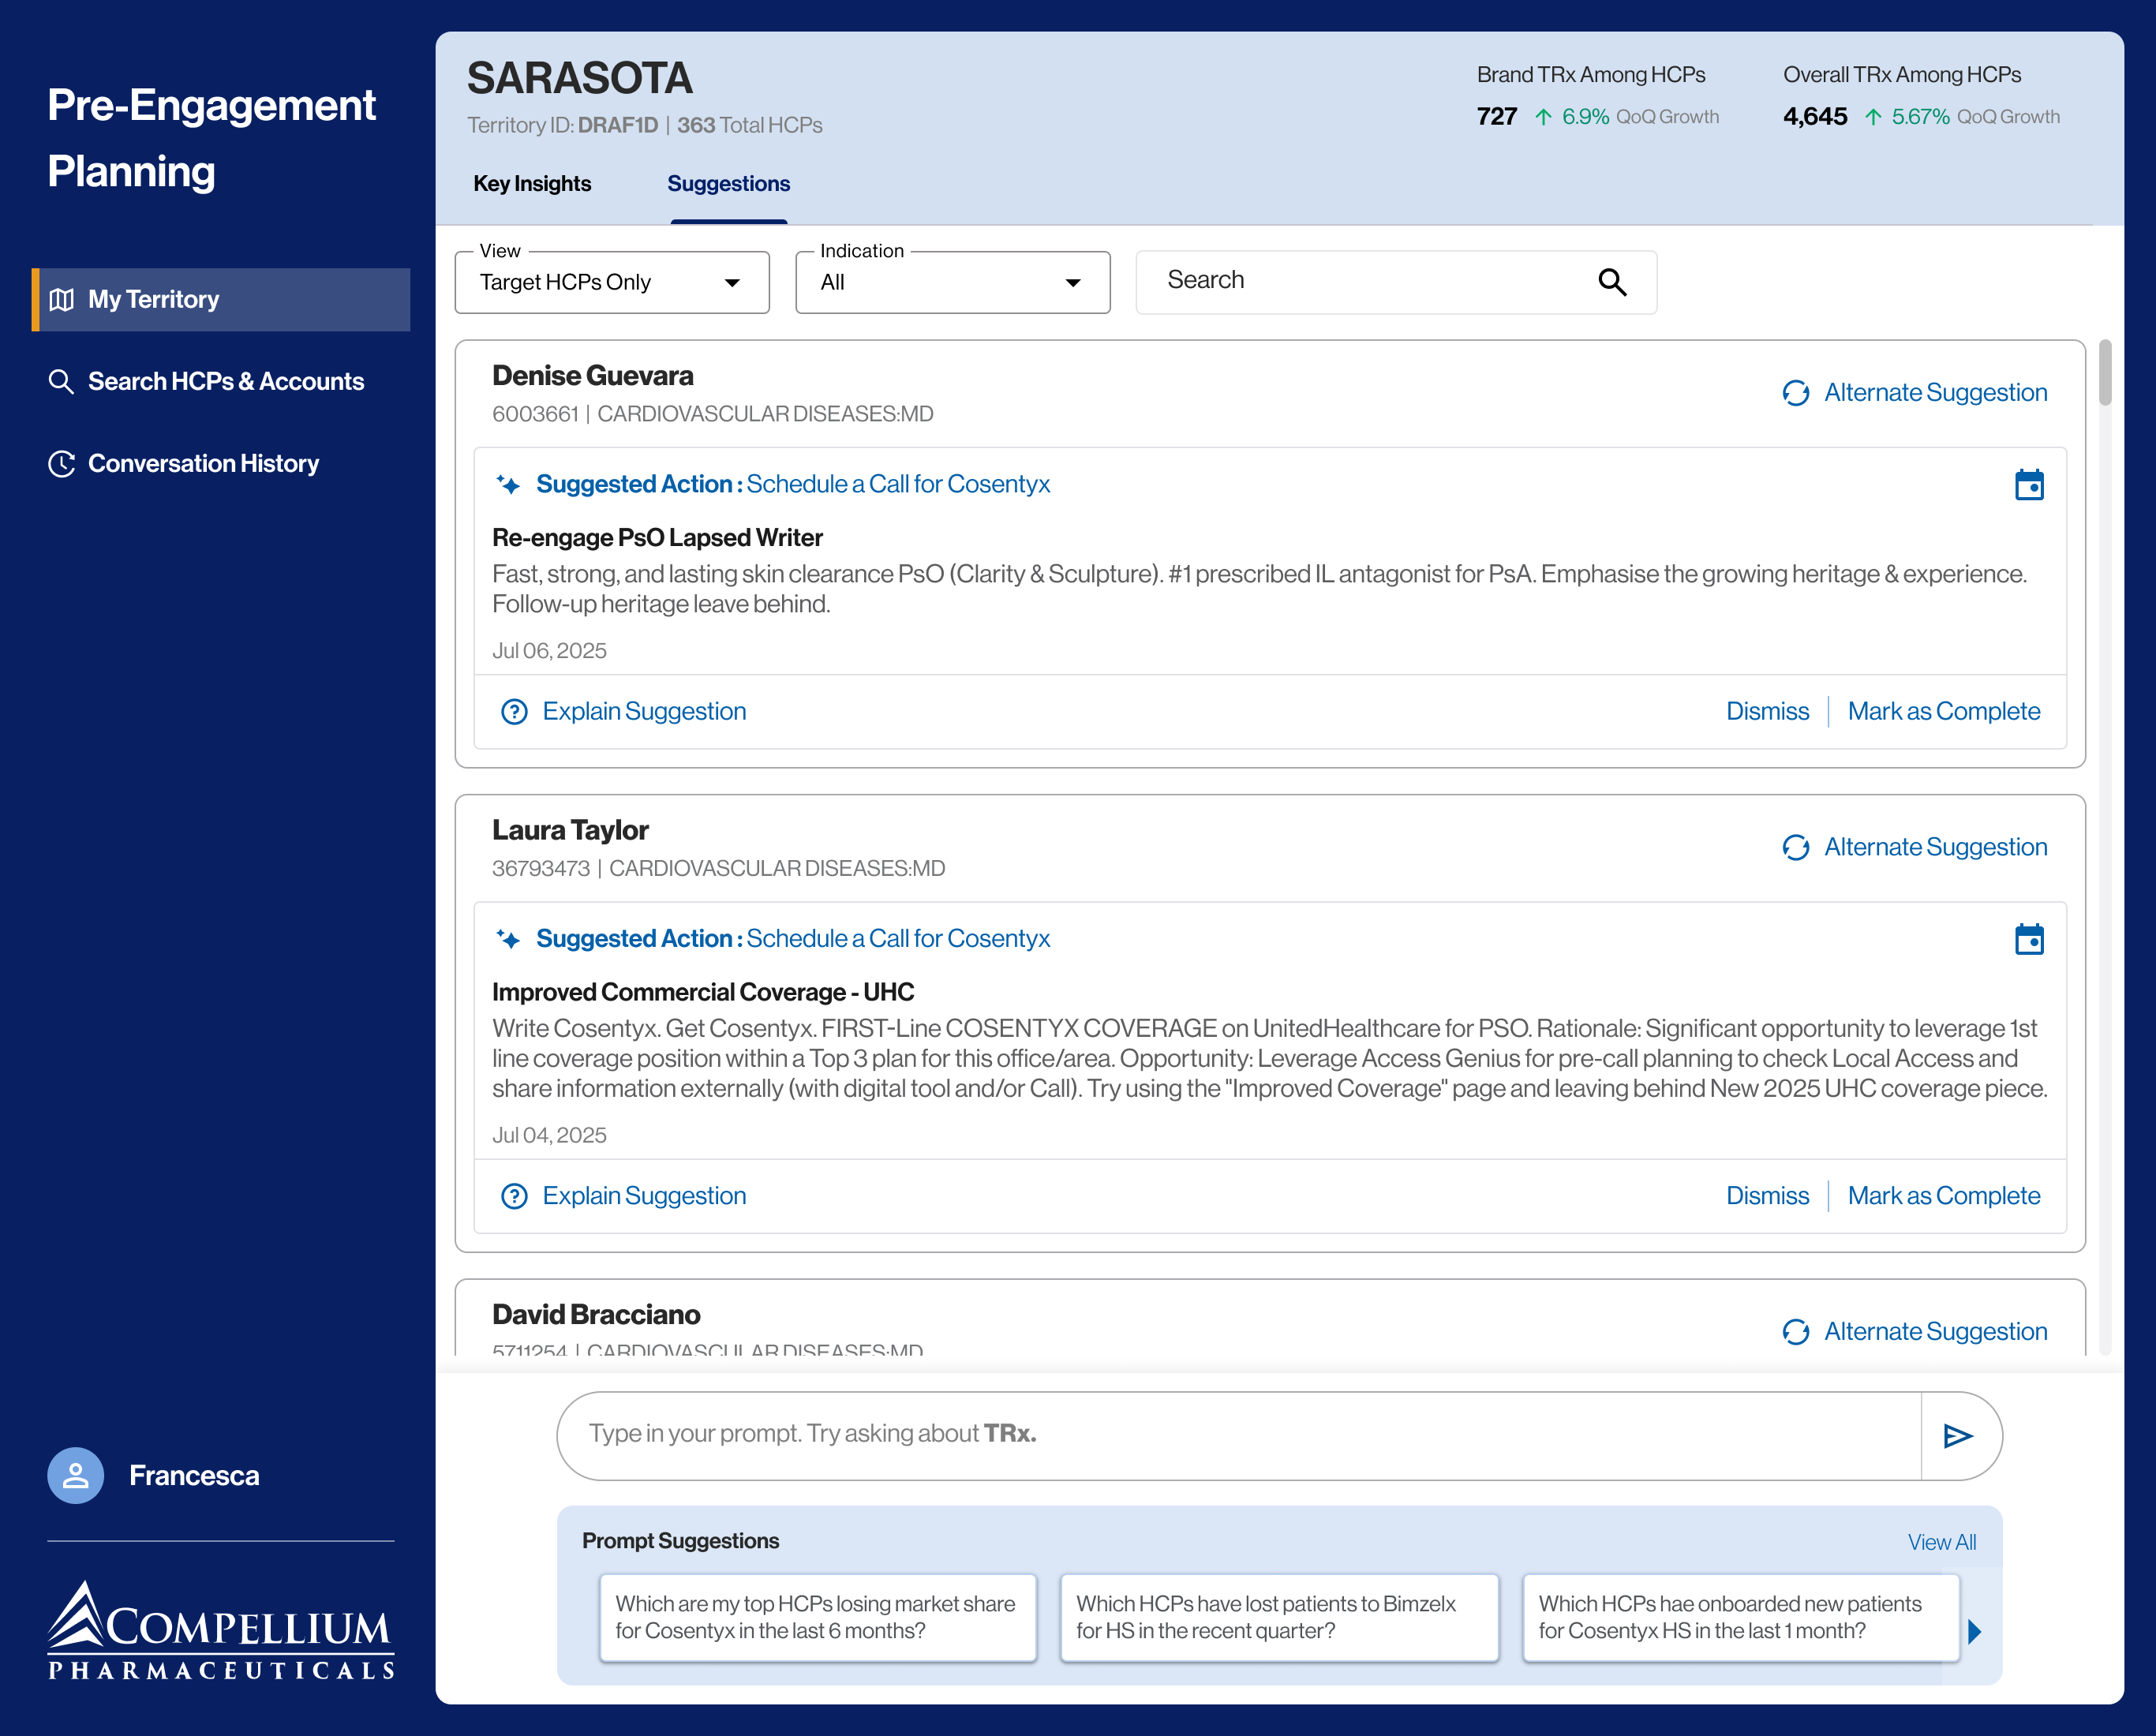
Task: Choose prompt about onboarded new Cosentyx HS patients
Action: click(x=1740, y=1617)
